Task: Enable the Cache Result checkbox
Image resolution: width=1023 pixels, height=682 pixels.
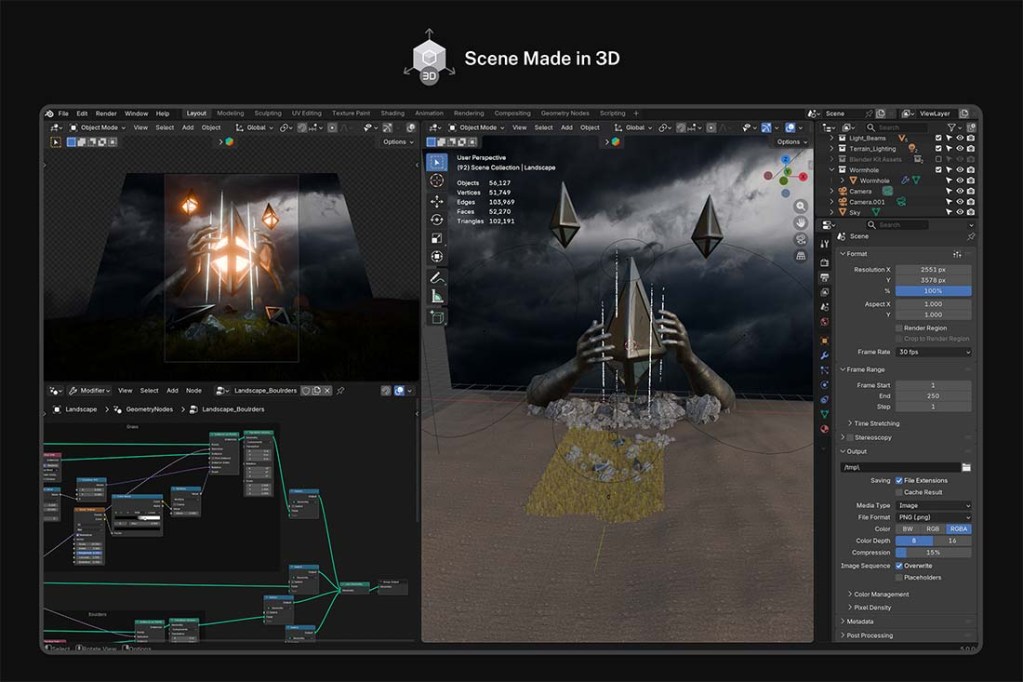Action: [899, 492]
